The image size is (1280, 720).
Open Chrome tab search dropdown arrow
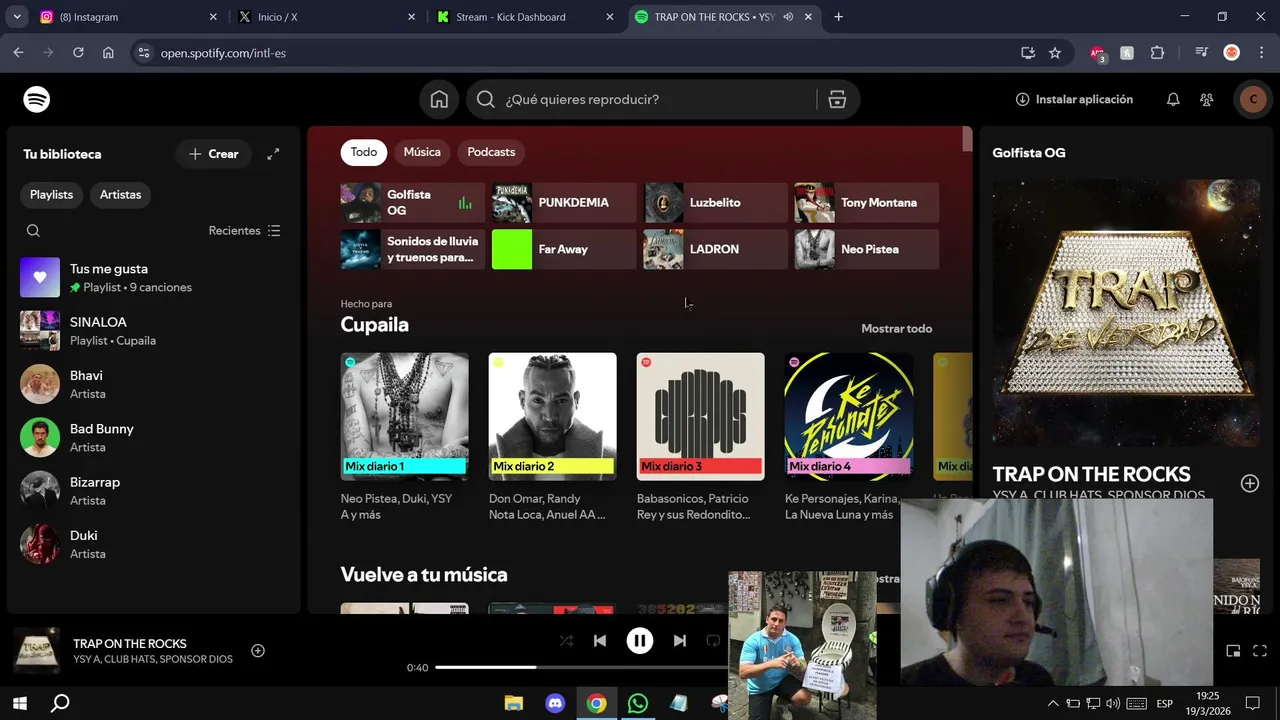(16, 17)
